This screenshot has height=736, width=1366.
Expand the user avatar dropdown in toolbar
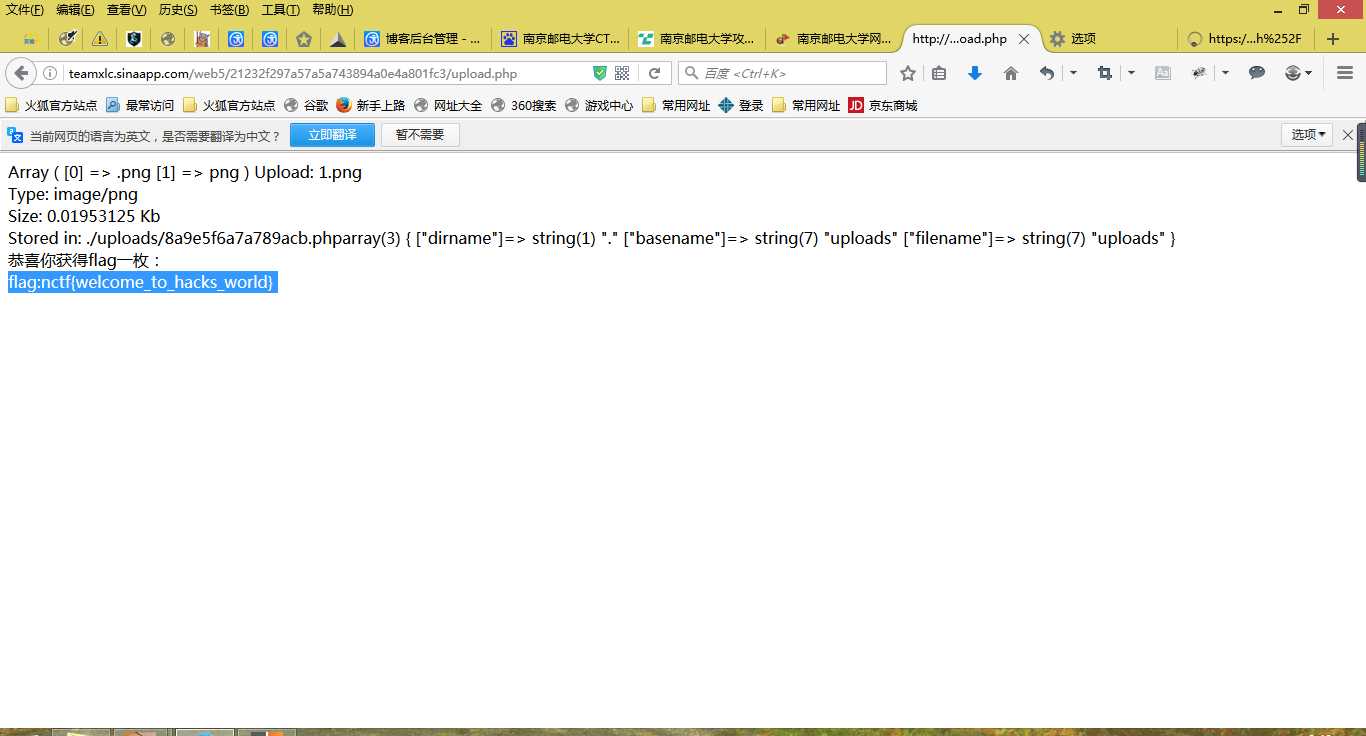(x=1297, y=73)
